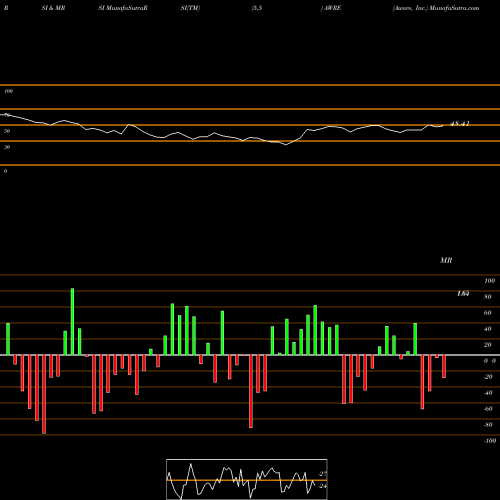500x500 pixels.
Task: Click the 80 label on the MR axis
Action: (488, 297)
